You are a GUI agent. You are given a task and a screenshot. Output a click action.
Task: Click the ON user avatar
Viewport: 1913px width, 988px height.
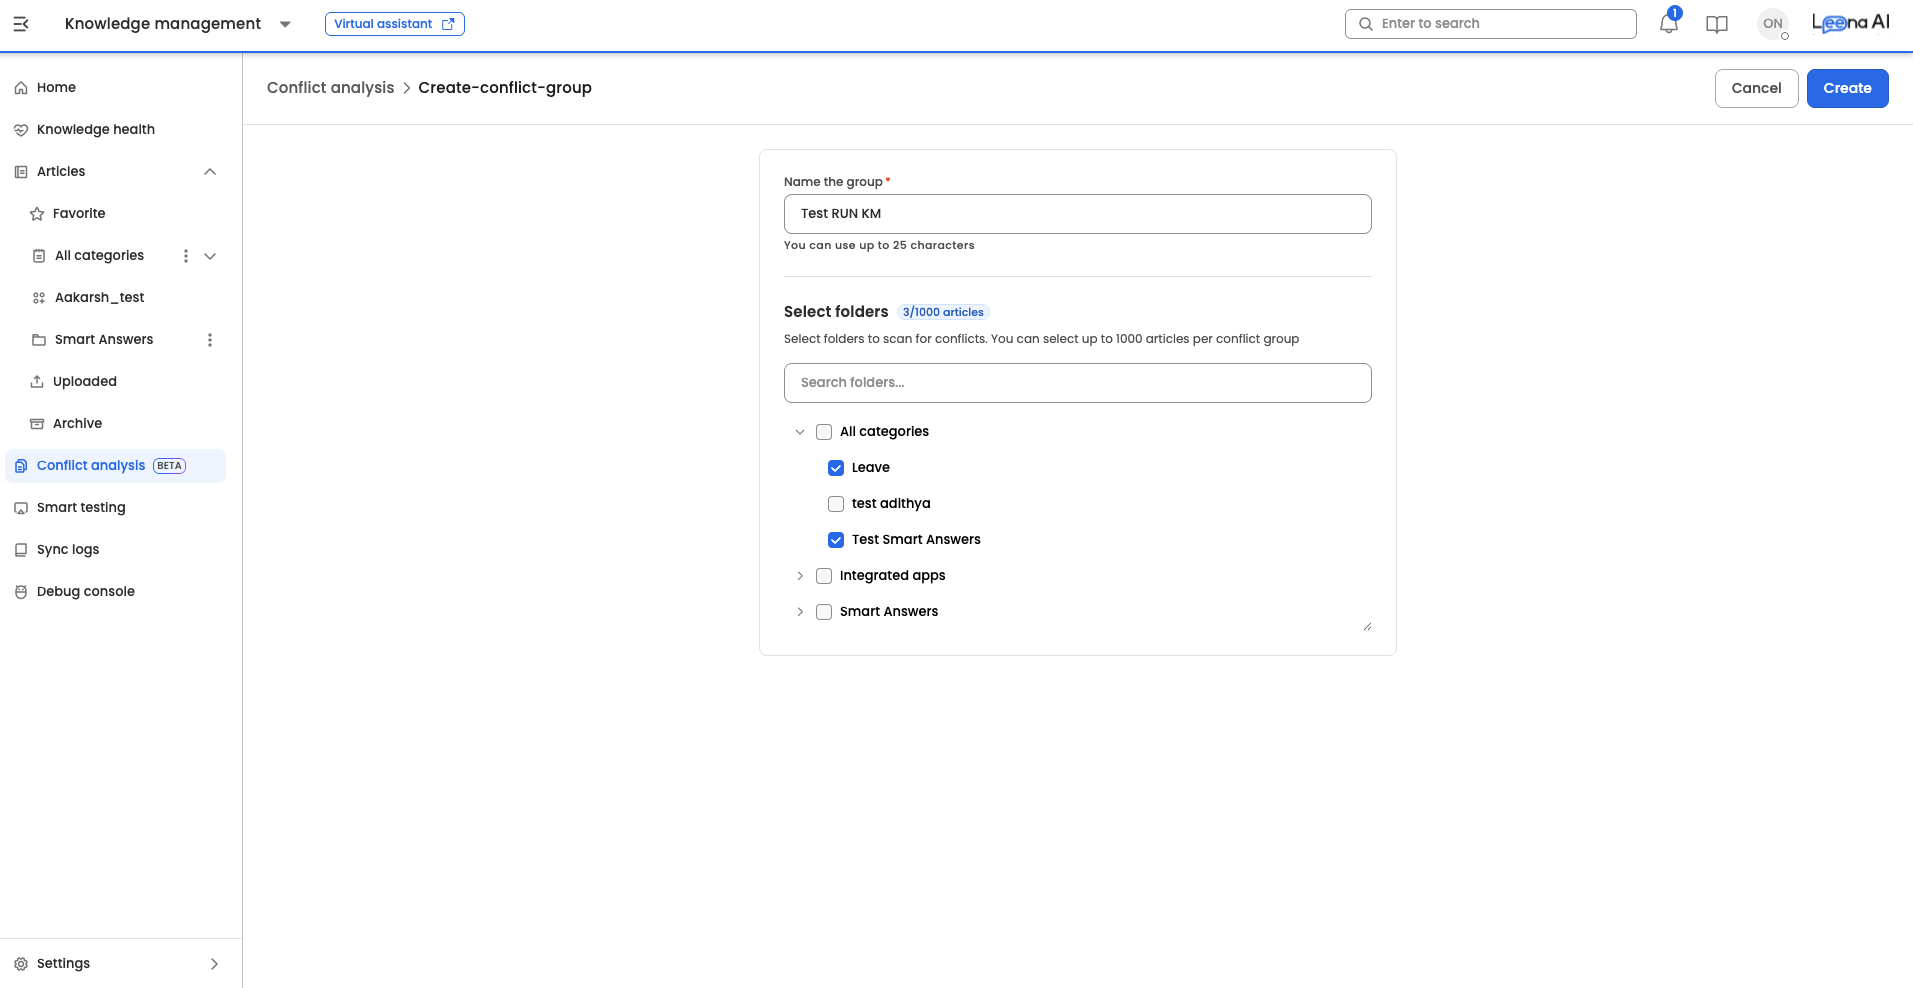pyautogui.click(x=1772, y=24)
